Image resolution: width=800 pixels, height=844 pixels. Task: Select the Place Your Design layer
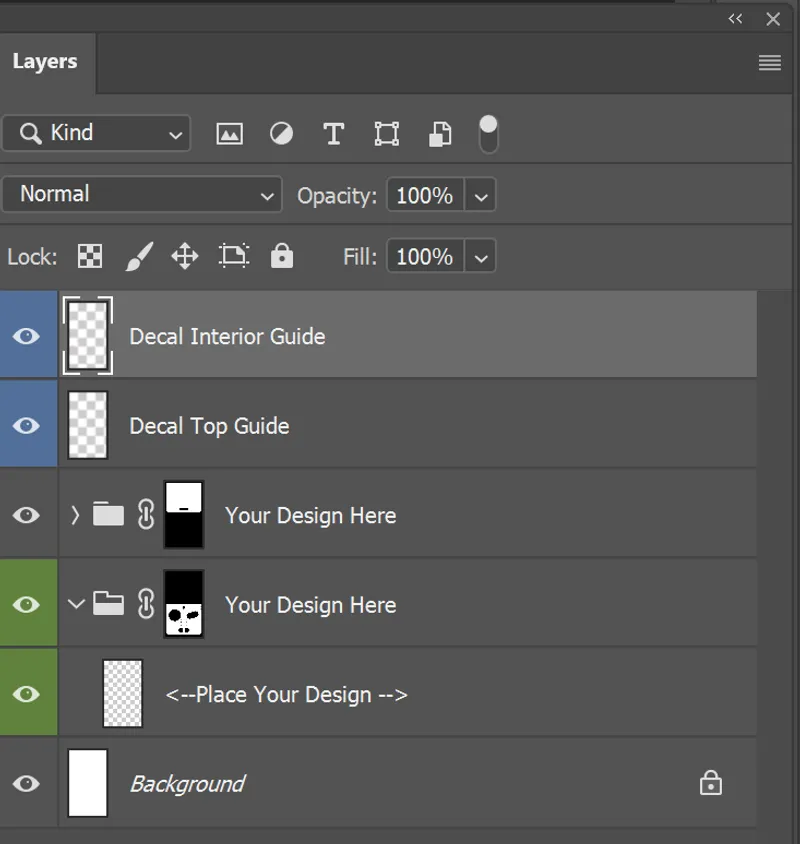[x=286, y=695]
